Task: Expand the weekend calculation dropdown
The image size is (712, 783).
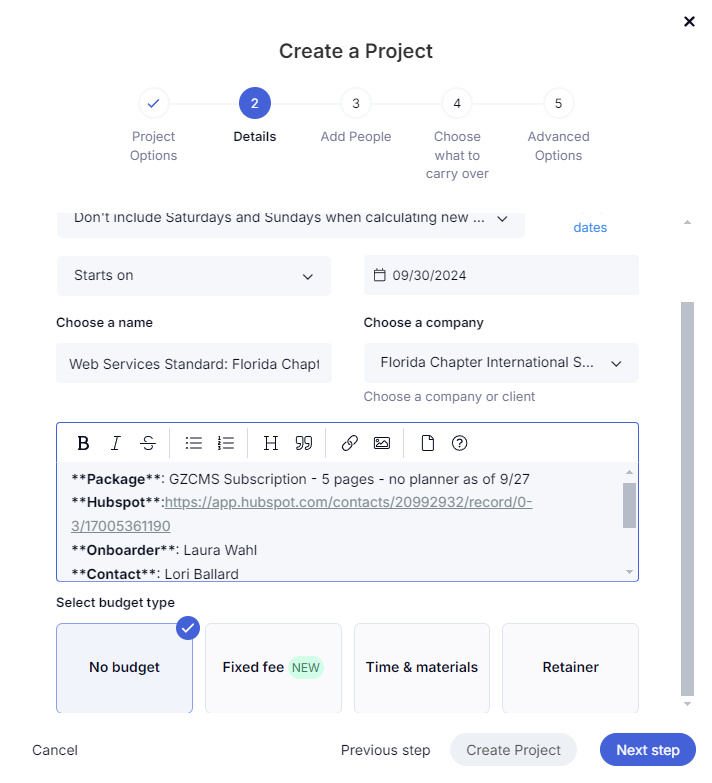Action: click(x=291, y=218)
